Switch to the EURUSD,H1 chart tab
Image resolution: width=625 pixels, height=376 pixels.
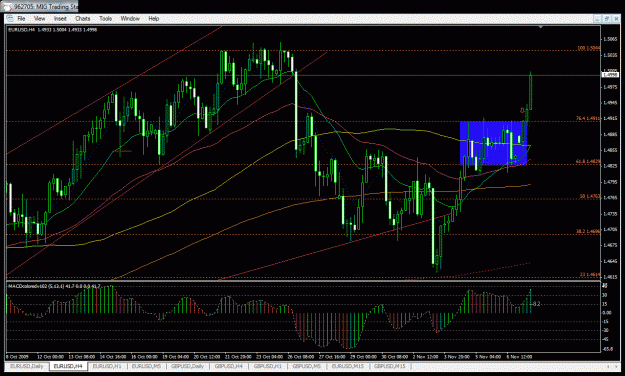coord(107,366)
